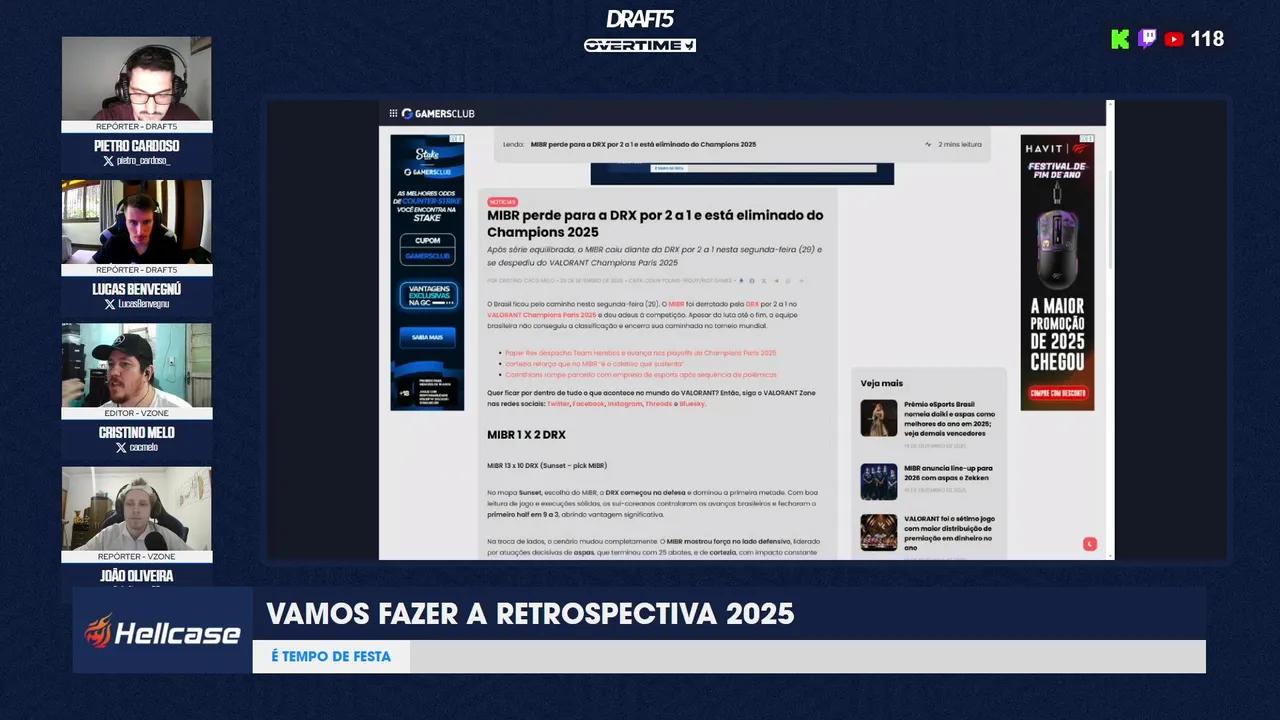This screenshot has width=1280, height=720.
Task: Read 'Prêmio eSports Brasil nomeia daiki e aspas' story
Action: 950,419
